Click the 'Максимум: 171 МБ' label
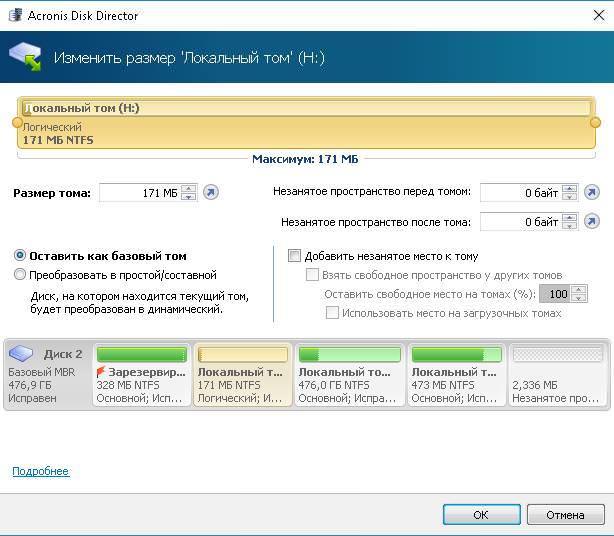 [305, 159]
